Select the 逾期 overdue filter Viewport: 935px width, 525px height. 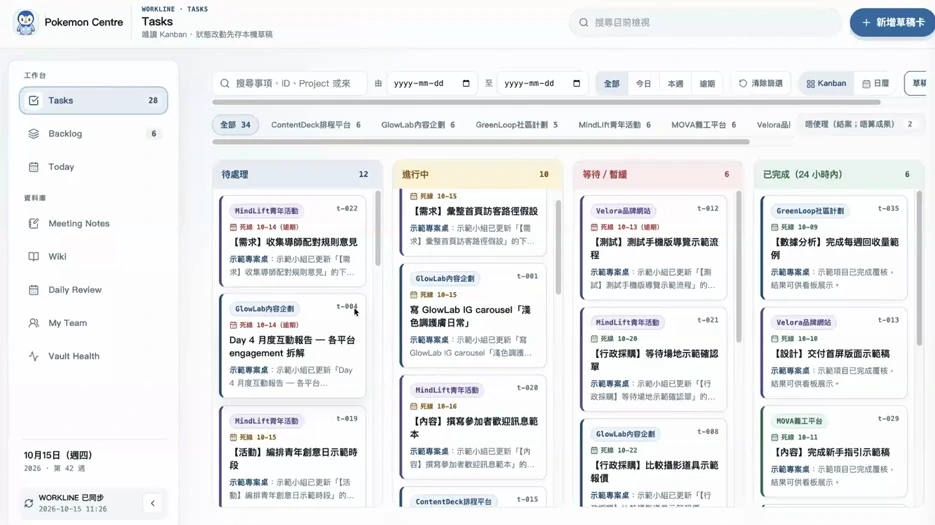coord(707,84)
